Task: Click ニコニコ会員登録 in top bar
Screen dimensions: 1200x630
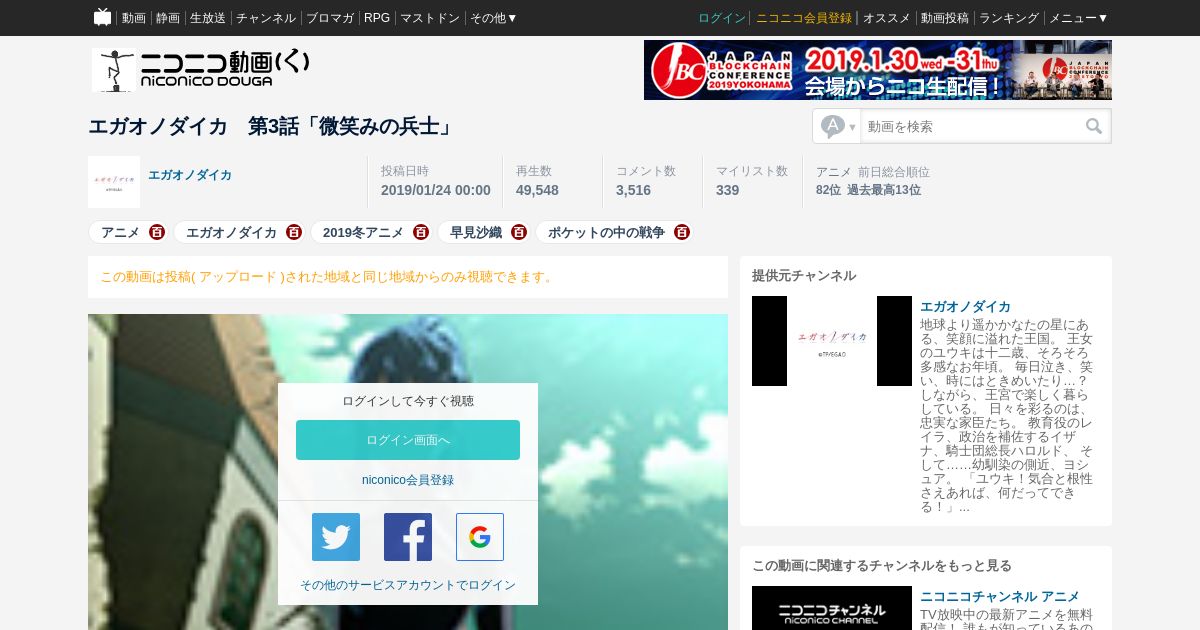Action: click(x=804, y=18)
